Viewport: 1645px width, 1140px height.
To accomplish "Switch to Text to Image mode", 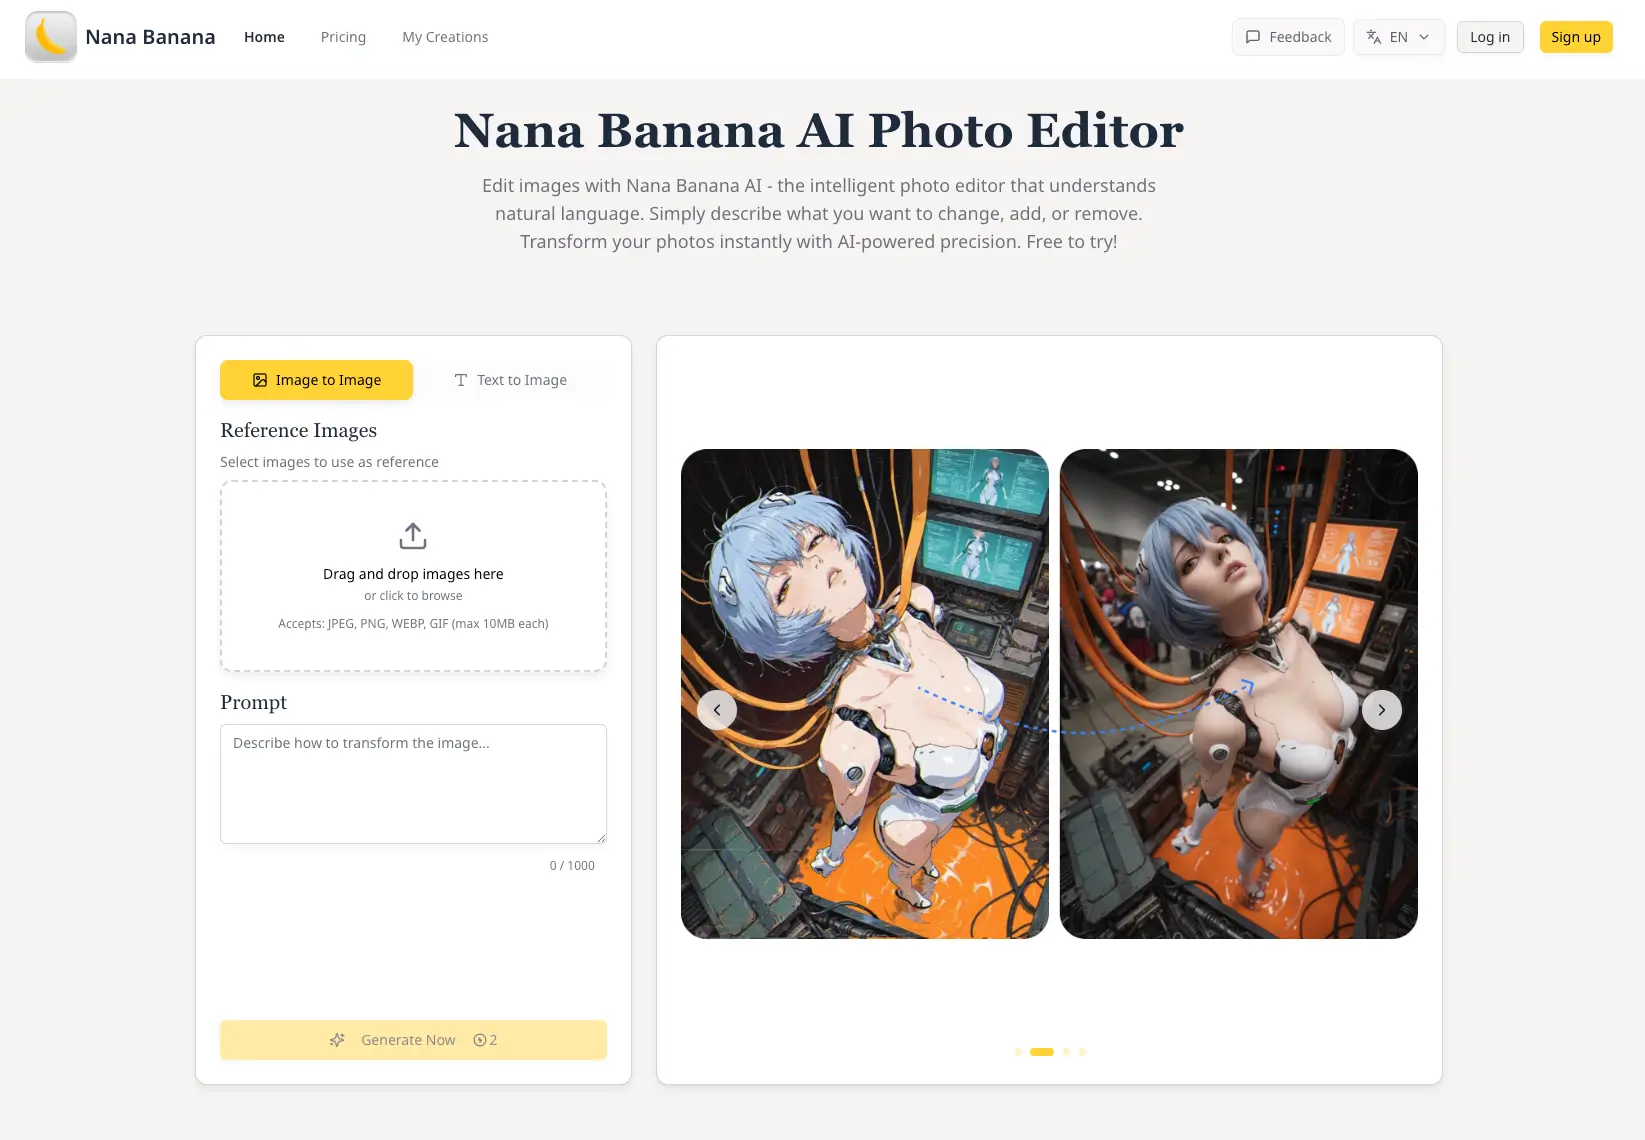I will 512,380.
